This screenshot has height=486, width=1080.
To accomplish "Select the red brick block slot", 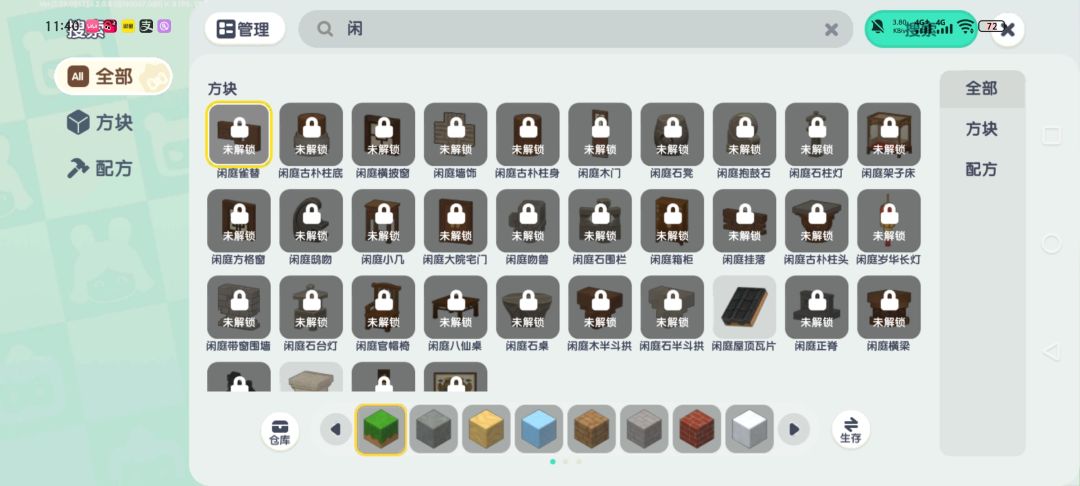I will click(697, 430).
